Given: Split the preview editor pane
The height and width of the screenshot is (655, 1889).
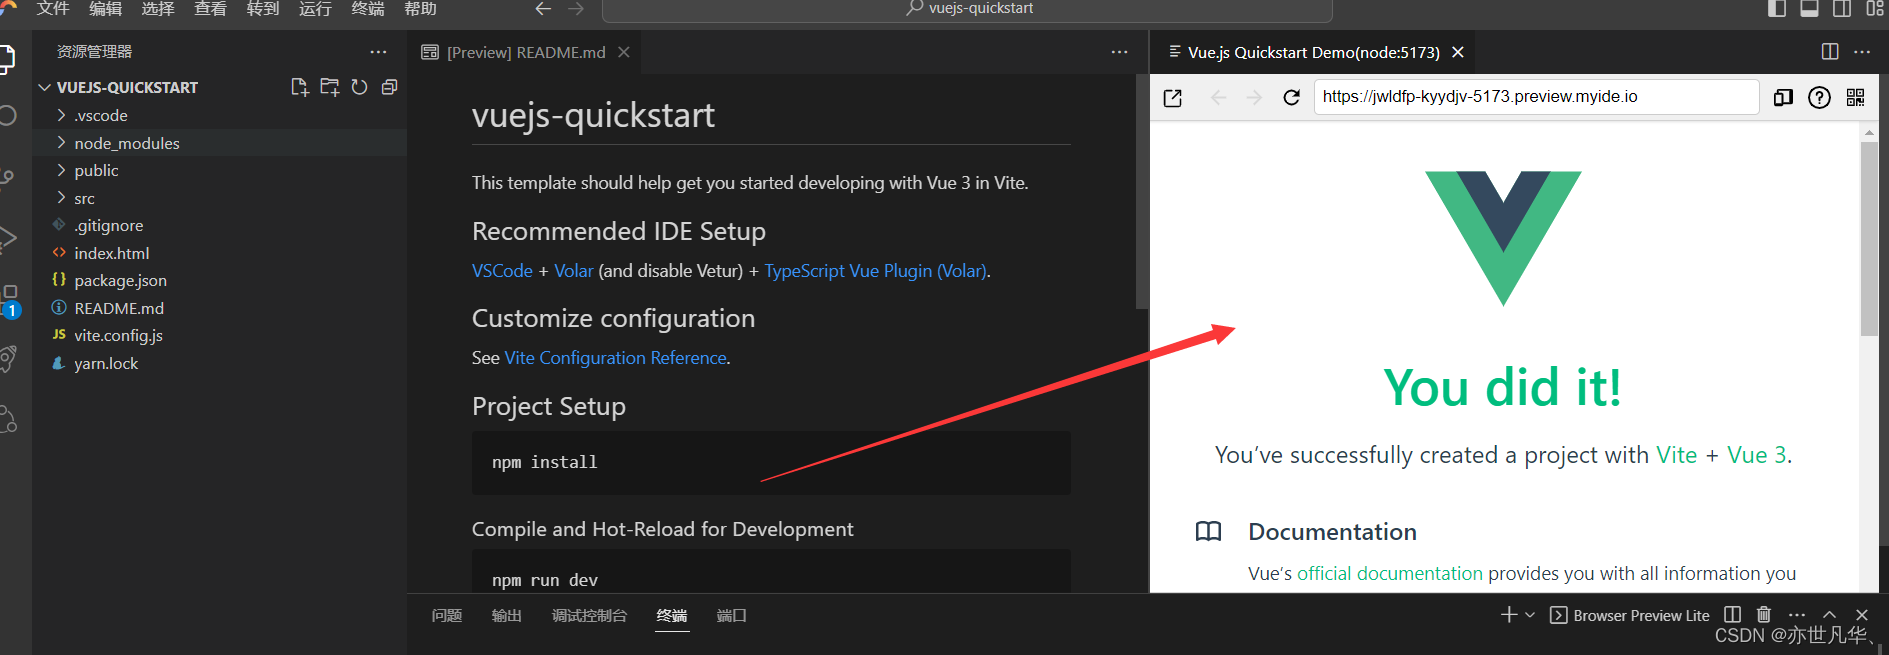Looking at the screenshot, I should (x=1829, y=52).
